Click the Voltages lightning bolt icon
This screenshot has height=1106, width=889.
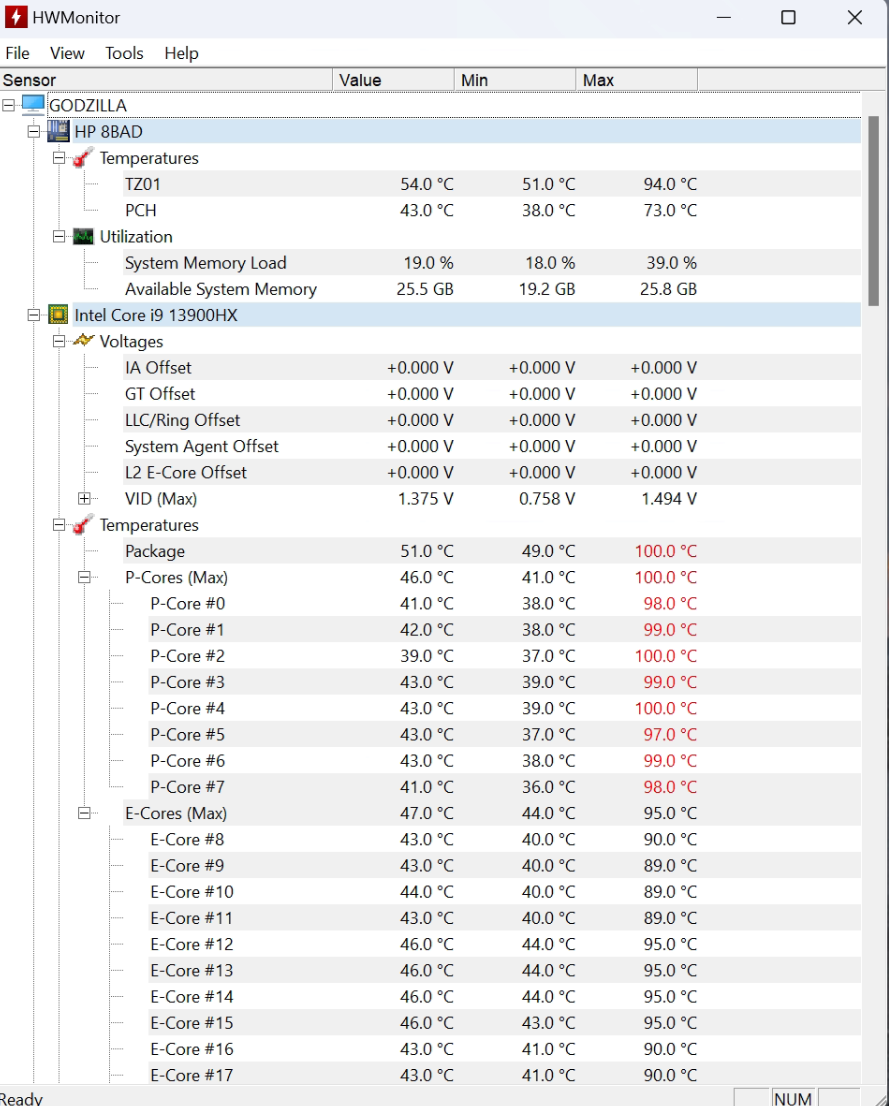(x=83, y=341)
